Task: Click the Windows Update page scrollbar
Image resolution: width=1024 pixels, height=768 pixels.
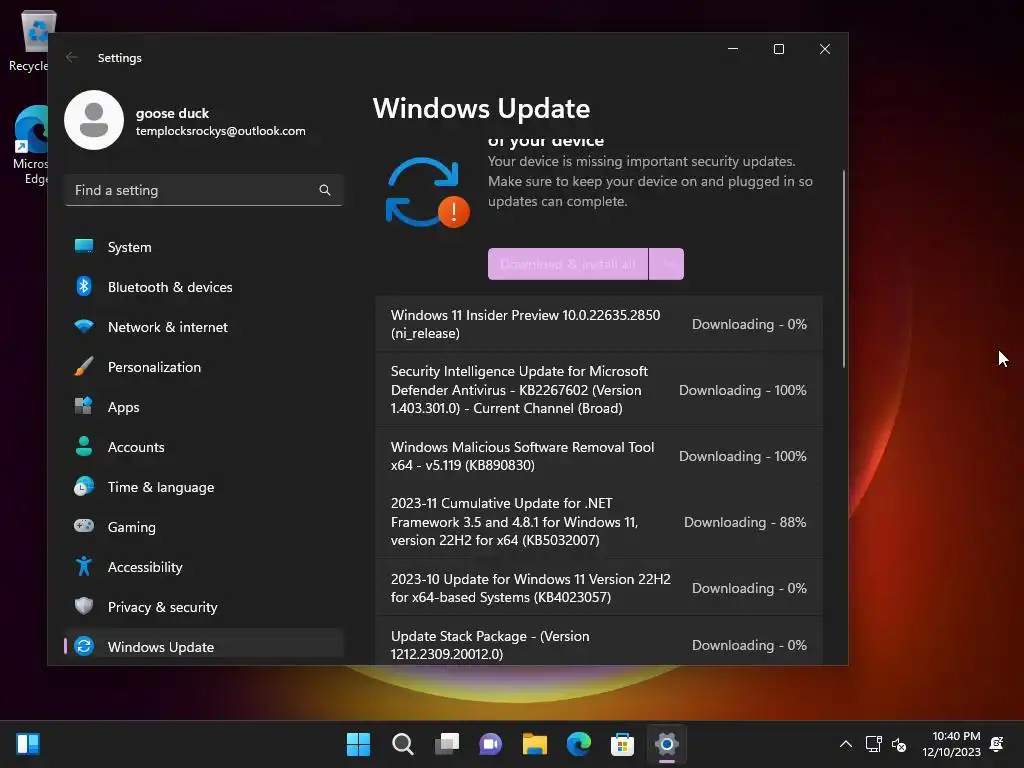Action: 844,268
